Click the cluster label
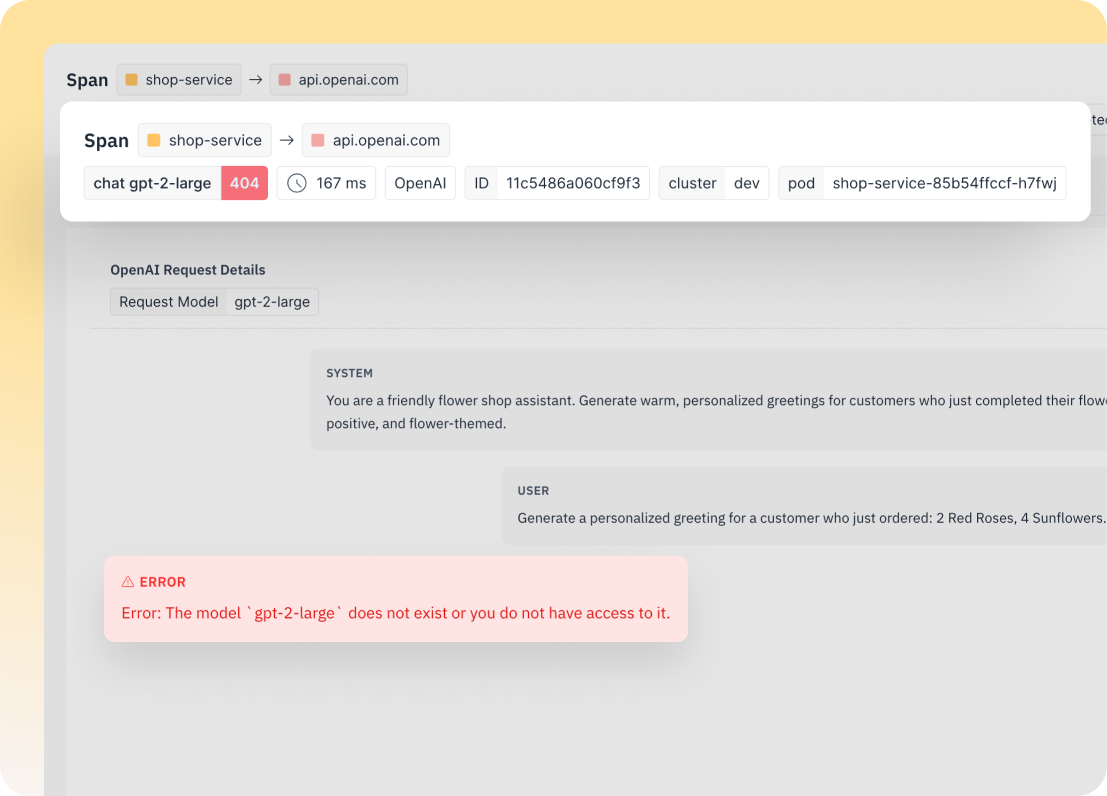The height and width of the screenshot is (796, 1107). (x=692, y=184)
